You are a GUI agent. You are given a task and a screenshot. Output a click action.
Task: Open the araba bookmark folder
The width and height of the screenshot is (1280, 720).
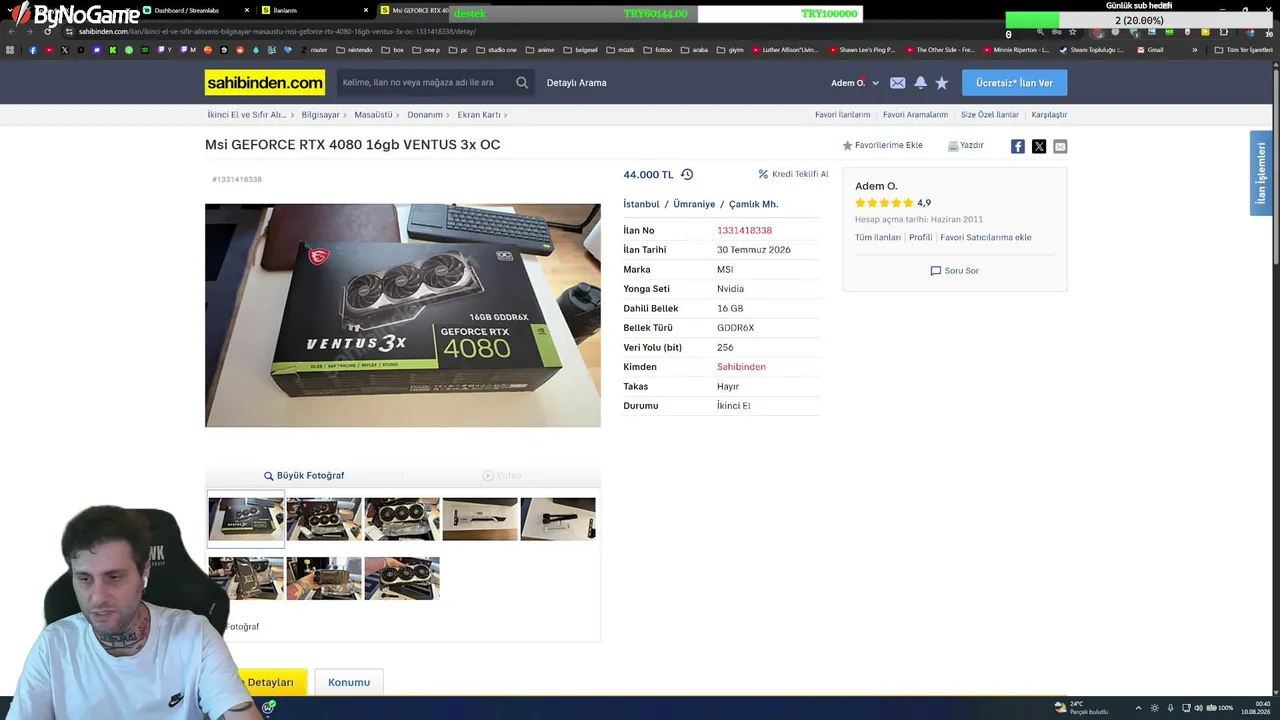click(x=695, y=50)
